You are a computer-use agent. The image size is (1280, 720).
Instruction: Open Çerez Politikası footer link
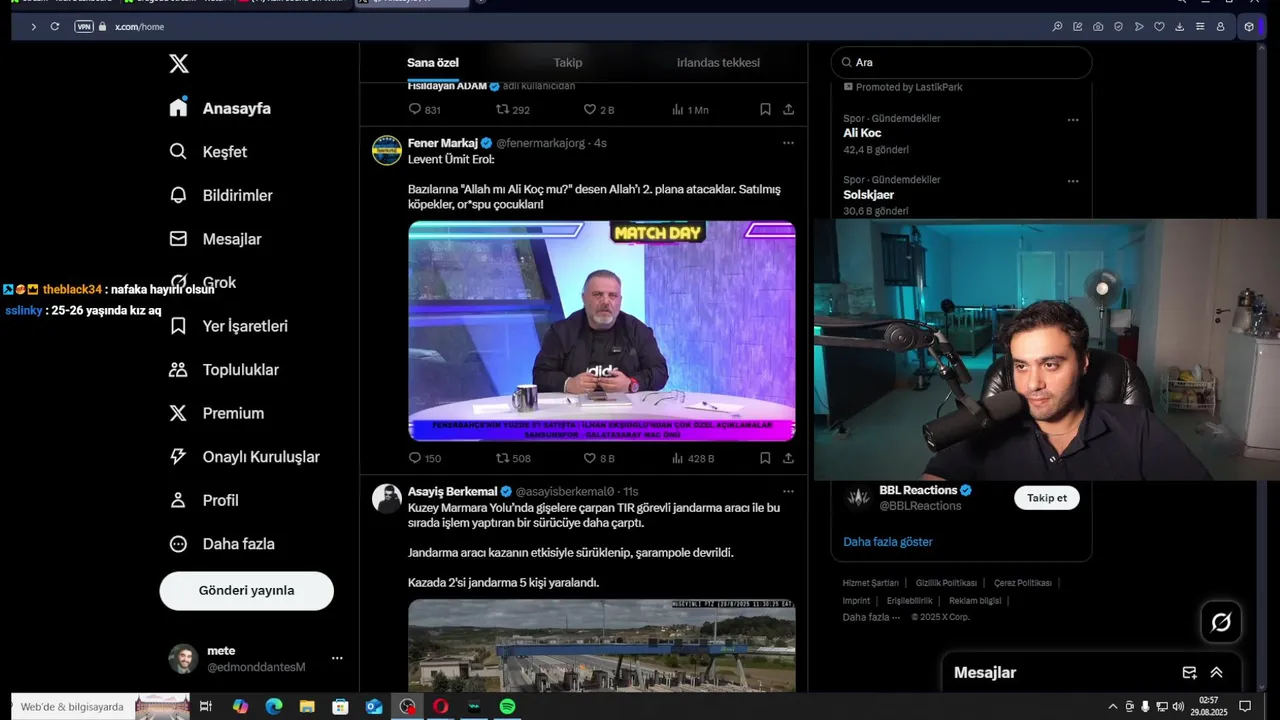tap(1022, 583)
